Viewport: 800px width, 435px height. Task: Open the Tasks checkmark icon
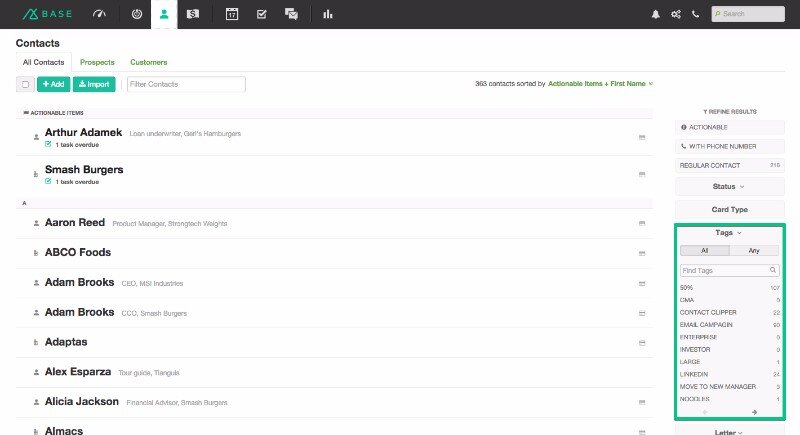point(261,14)
